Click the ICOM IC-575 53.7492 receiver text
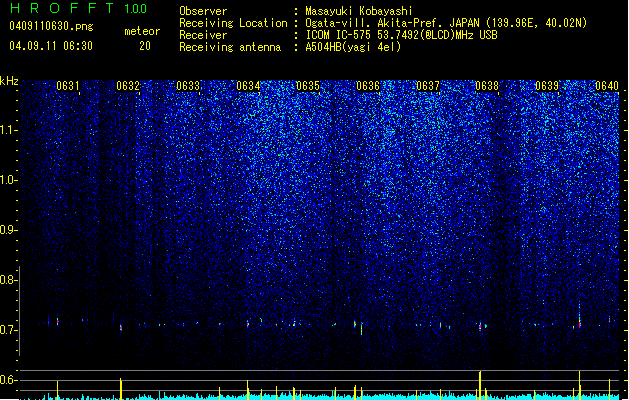The width and height of the screenshot is (629, 400). click(x=401, y=35)
